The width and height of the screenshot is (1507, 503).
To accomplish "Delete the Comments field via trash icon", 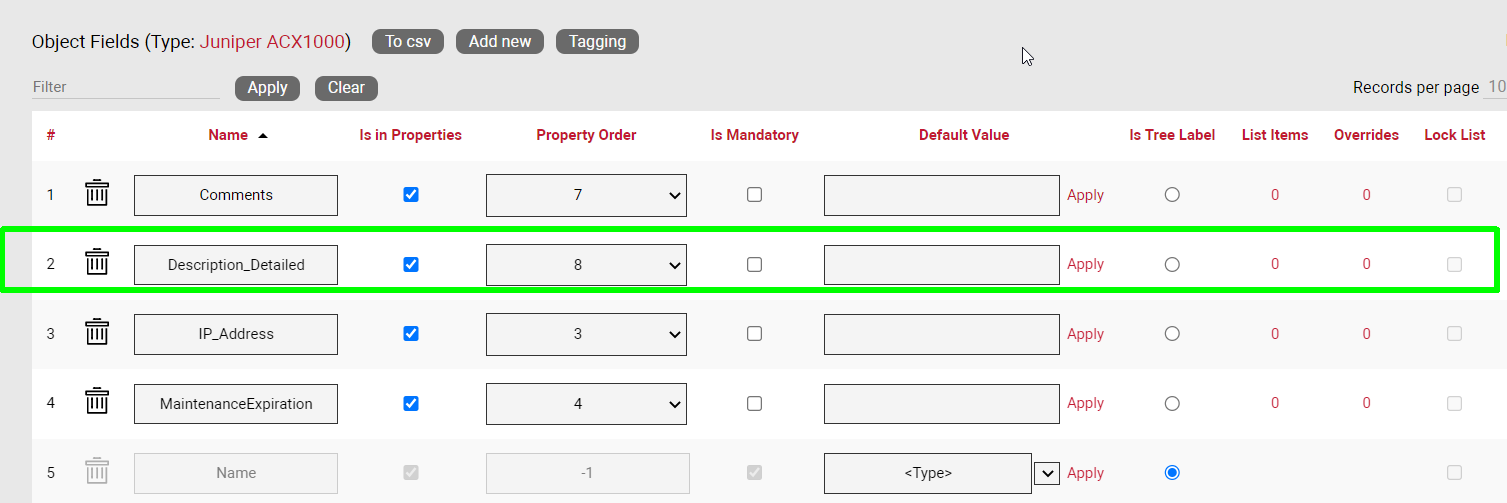I will coord(96,194).
